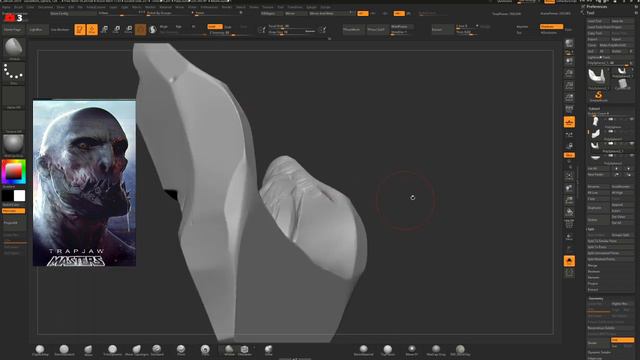Open the Material menu

tap(165, 7)
